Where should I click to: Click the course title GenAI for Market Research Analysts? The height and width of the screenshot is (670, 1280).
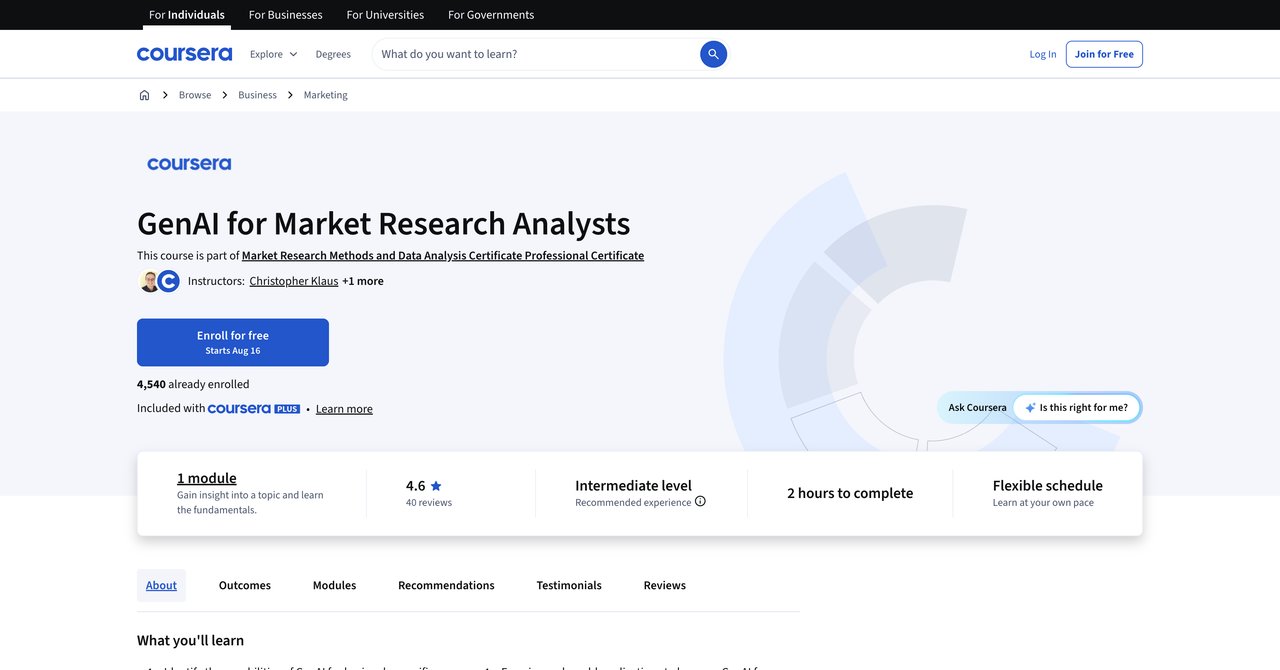tap(384, 223)
